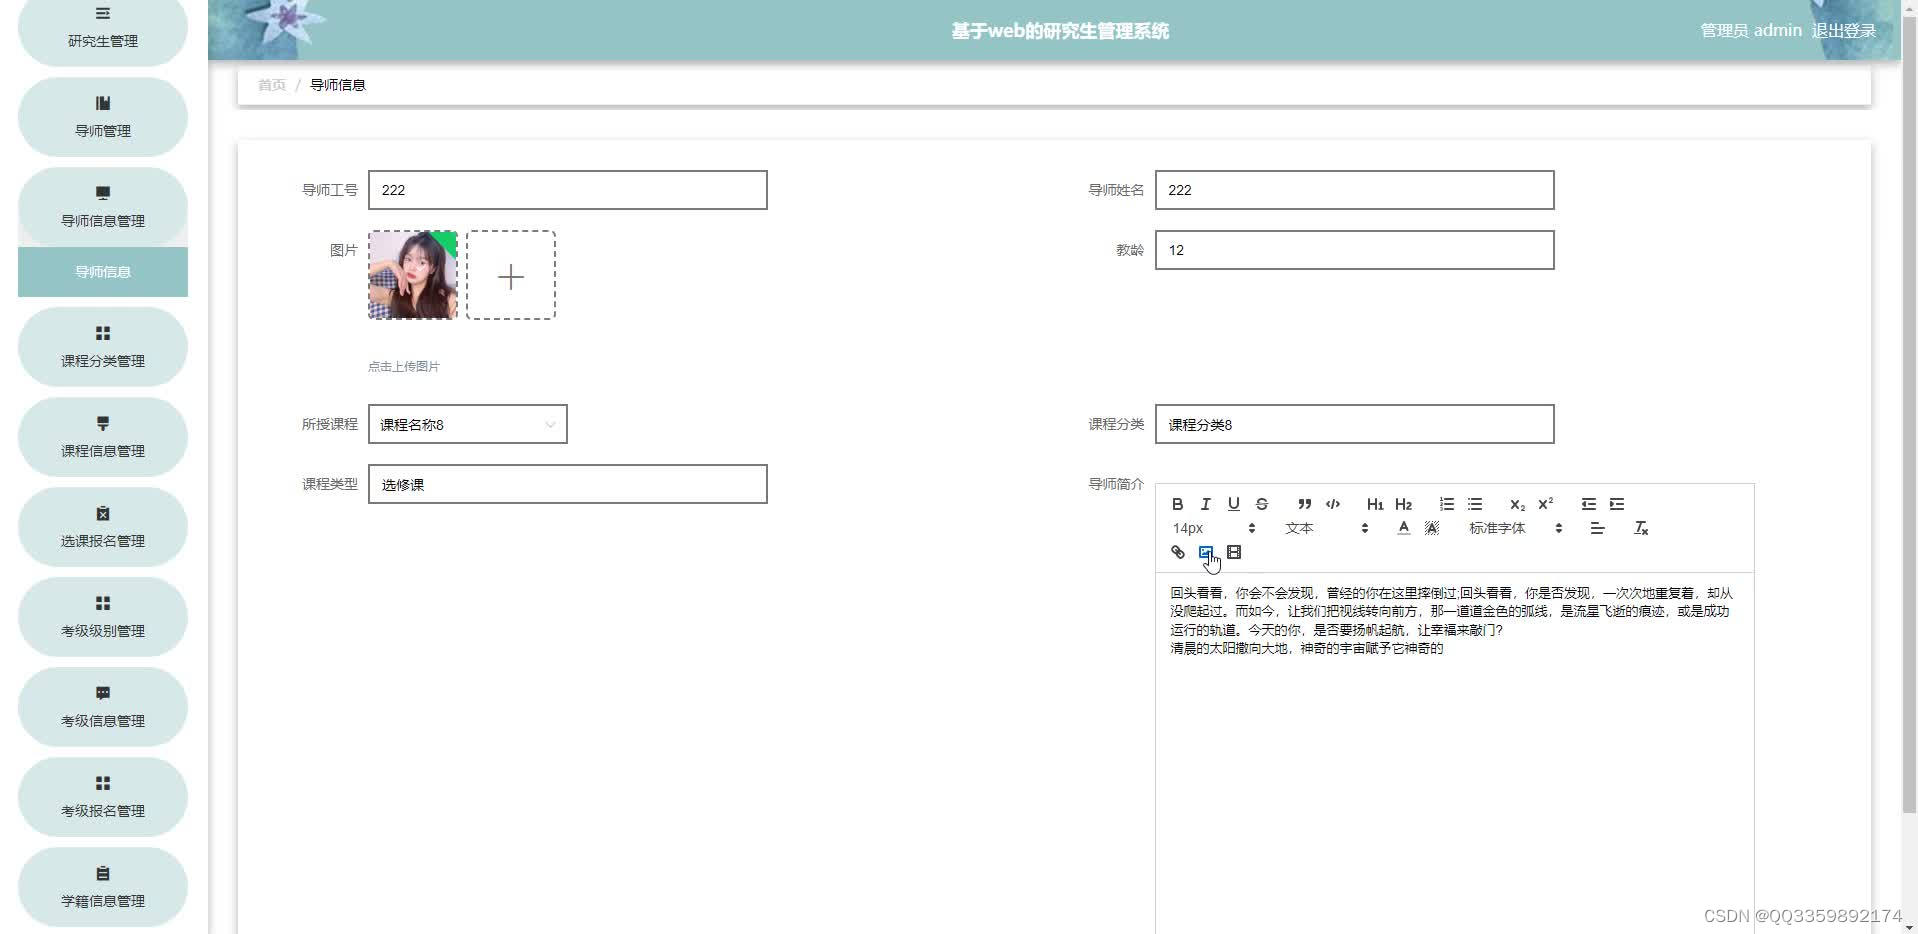Click the 导师信息 breadcrumb label
This screenshot has height=934, width=1918.
pos(338,85)
